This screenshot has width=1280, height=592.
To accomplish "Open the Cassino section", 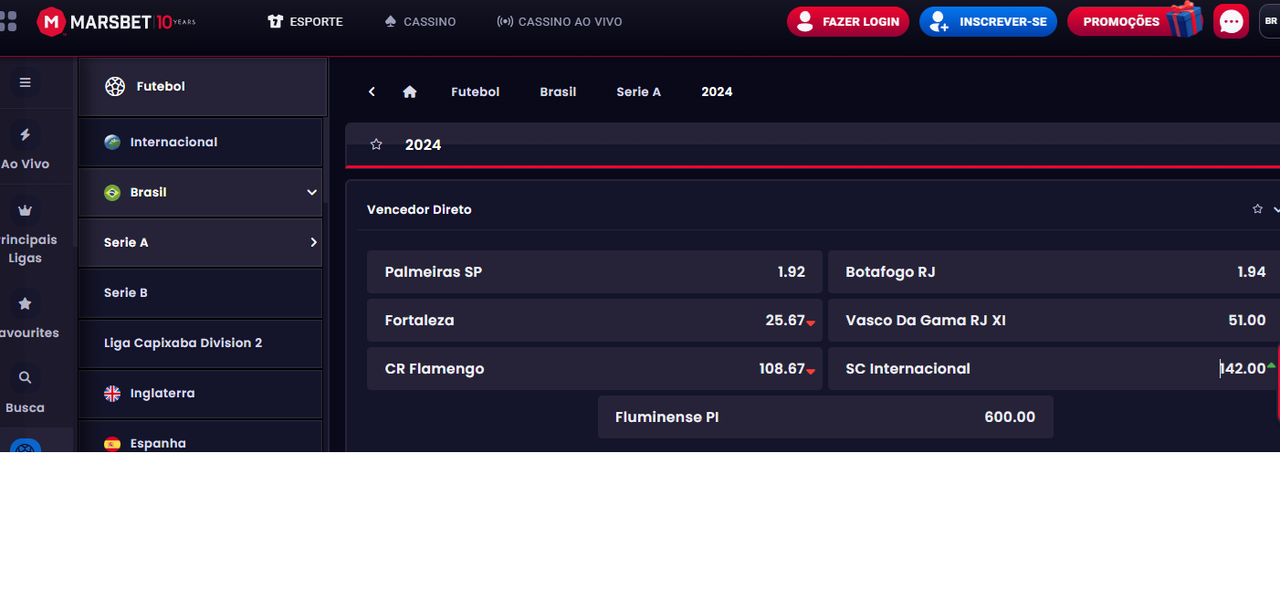I will coord(420,21).
